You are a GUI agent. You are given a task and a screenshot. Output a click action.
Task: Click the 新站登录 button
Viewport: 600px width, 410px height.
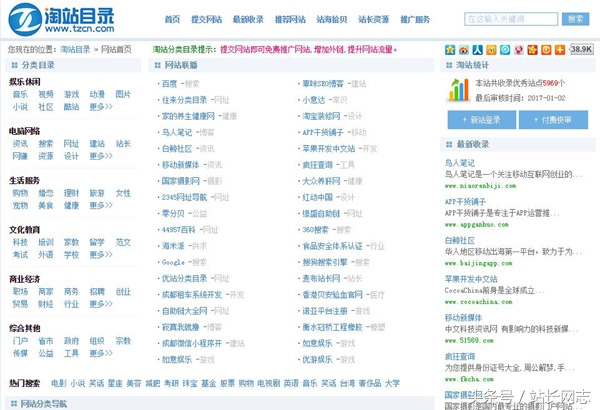coord(482,120)
